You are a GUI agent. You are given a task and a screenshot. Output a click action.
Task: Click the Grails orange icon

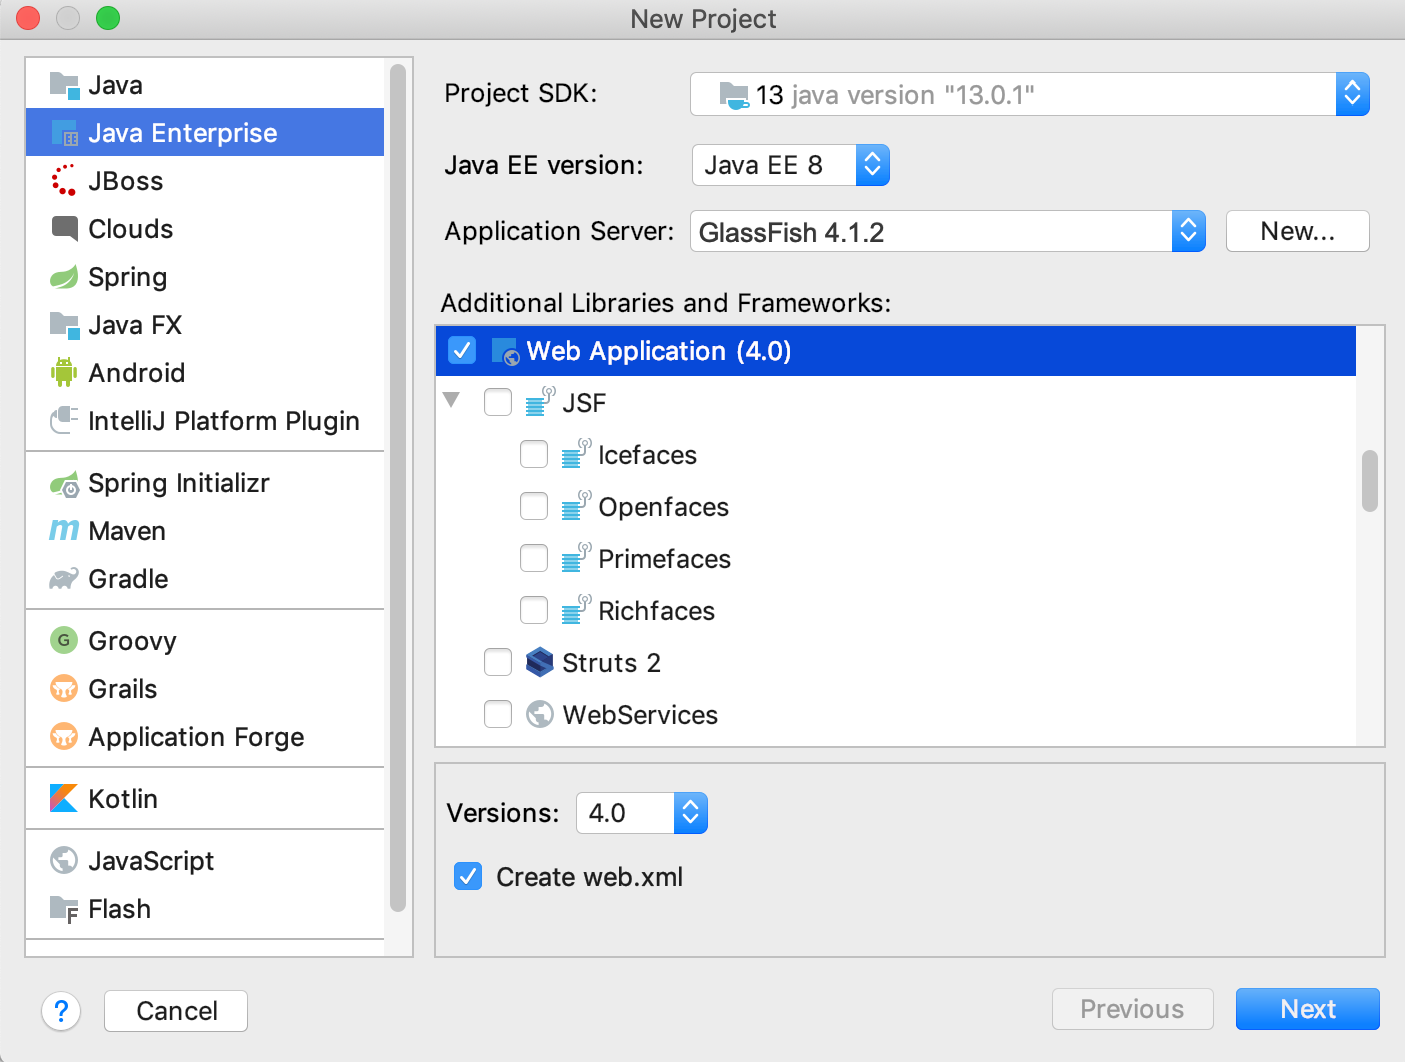pyautogui.click(x=64, y=688)
